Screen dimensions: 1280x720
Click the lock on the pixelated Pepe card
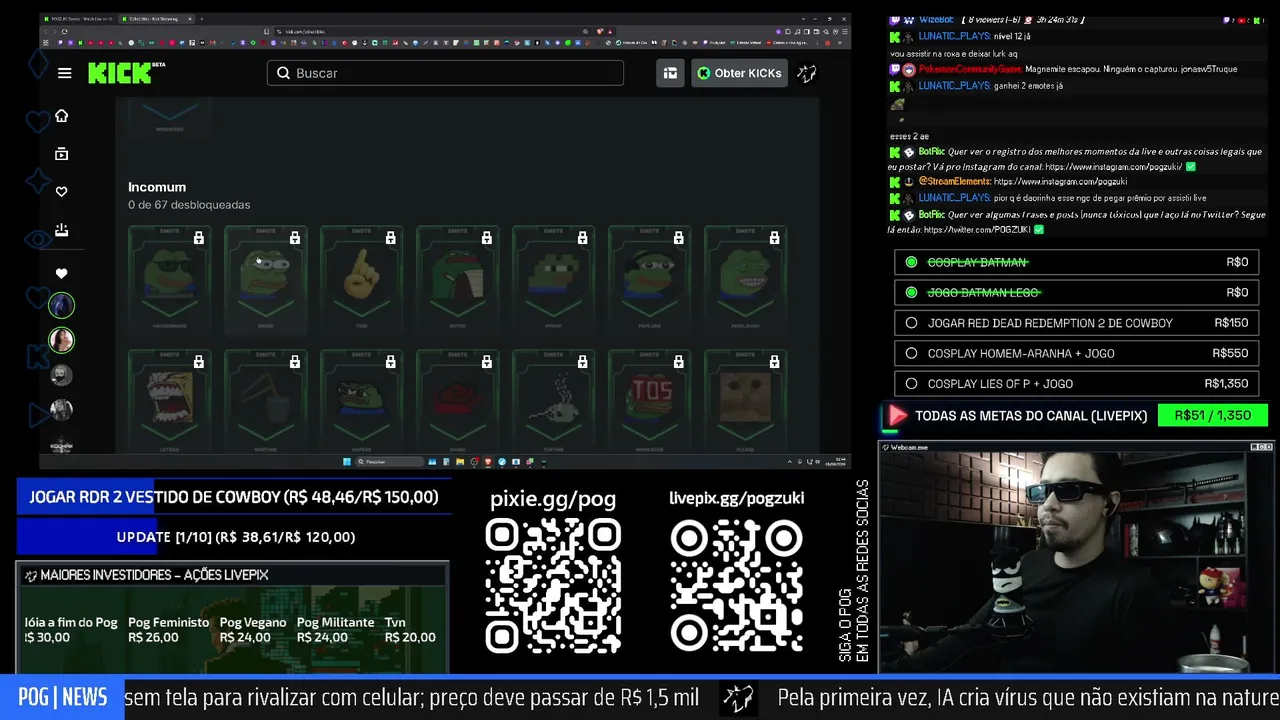[x=582, y=238]
